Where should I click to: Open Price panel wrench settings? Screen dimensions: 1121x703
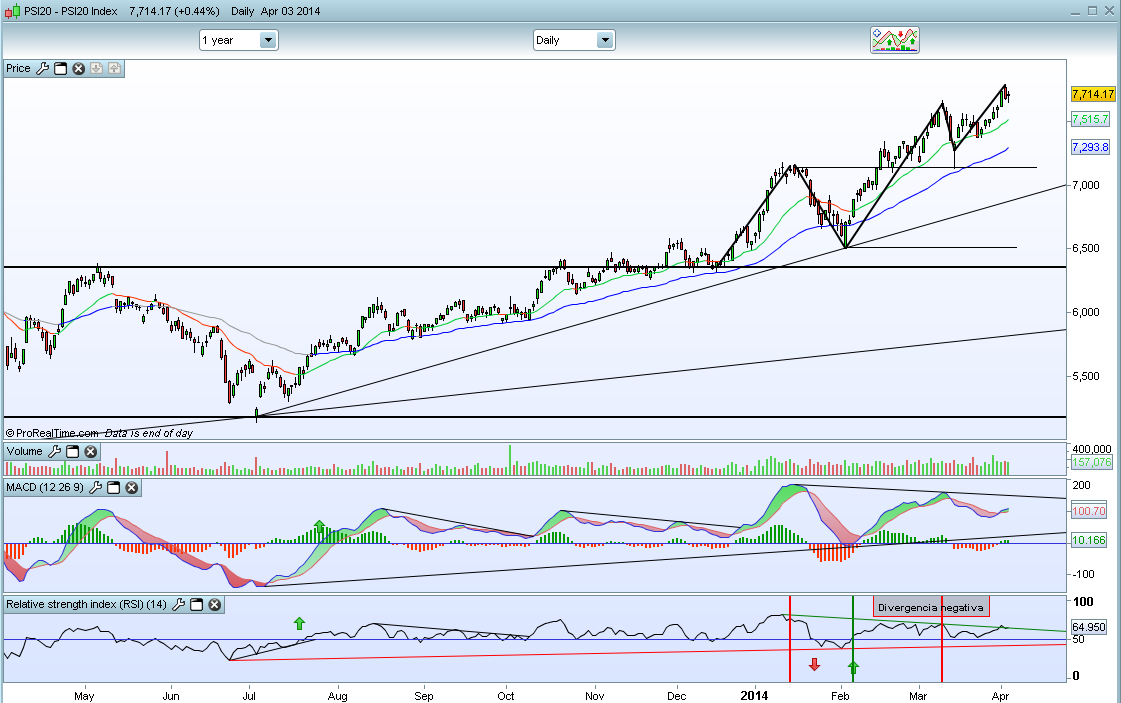click(42, 69)
